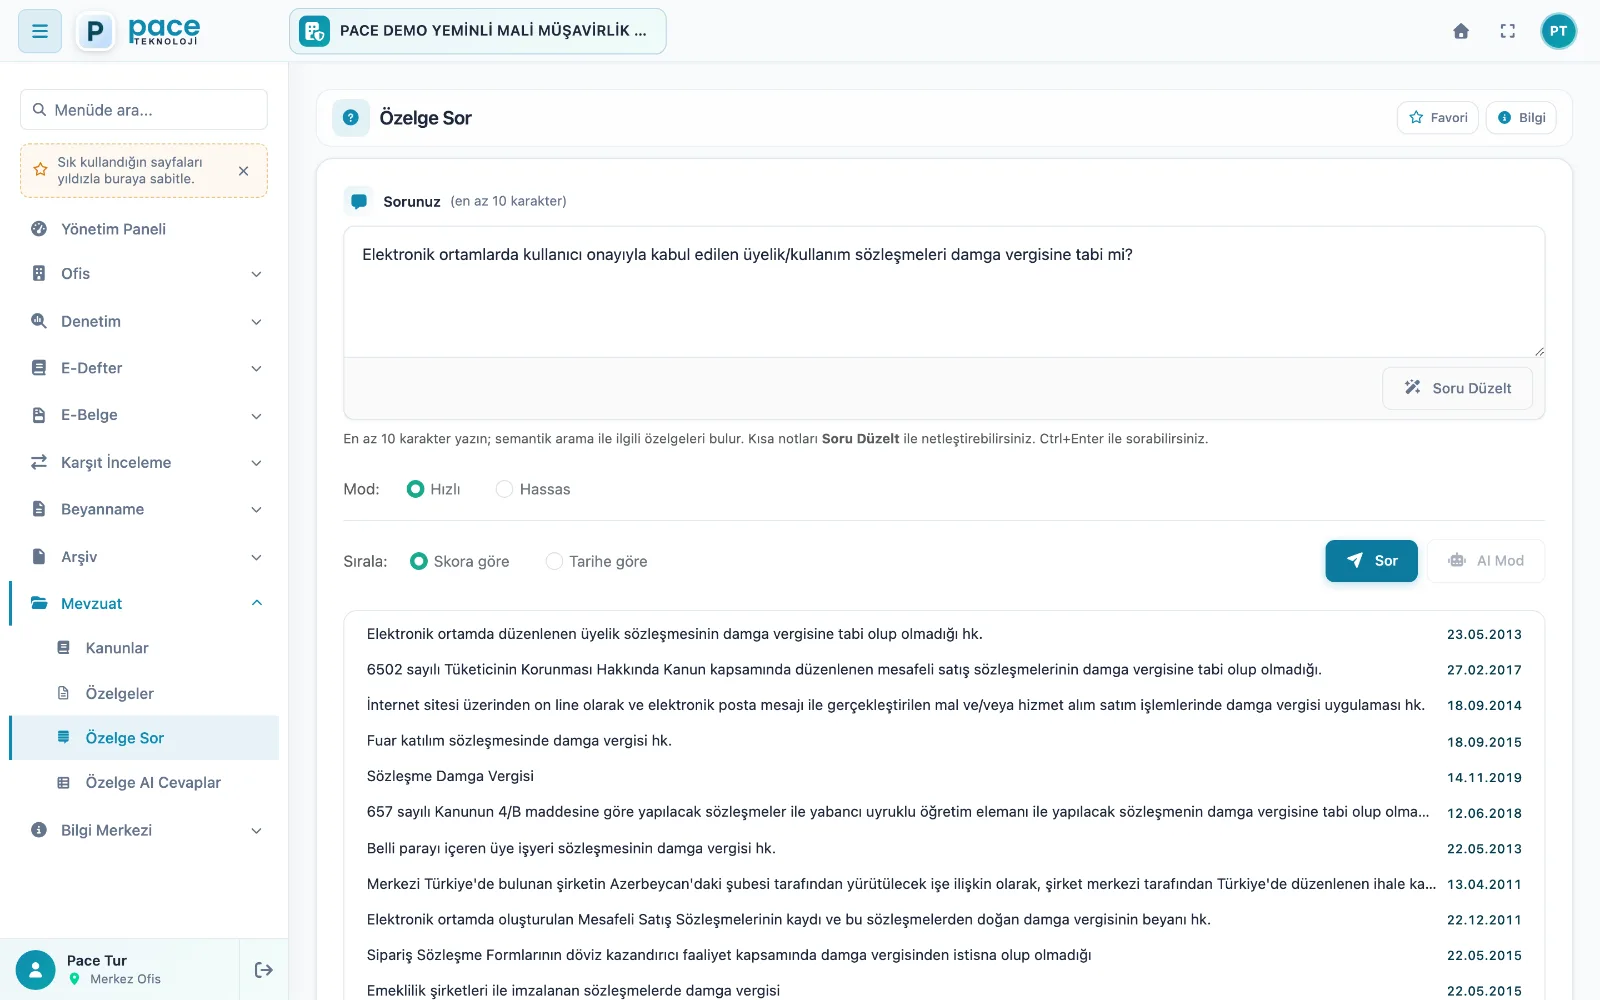Select the Hassas mode radio
Screen dimensions: 1600x1000
(504, 489)
